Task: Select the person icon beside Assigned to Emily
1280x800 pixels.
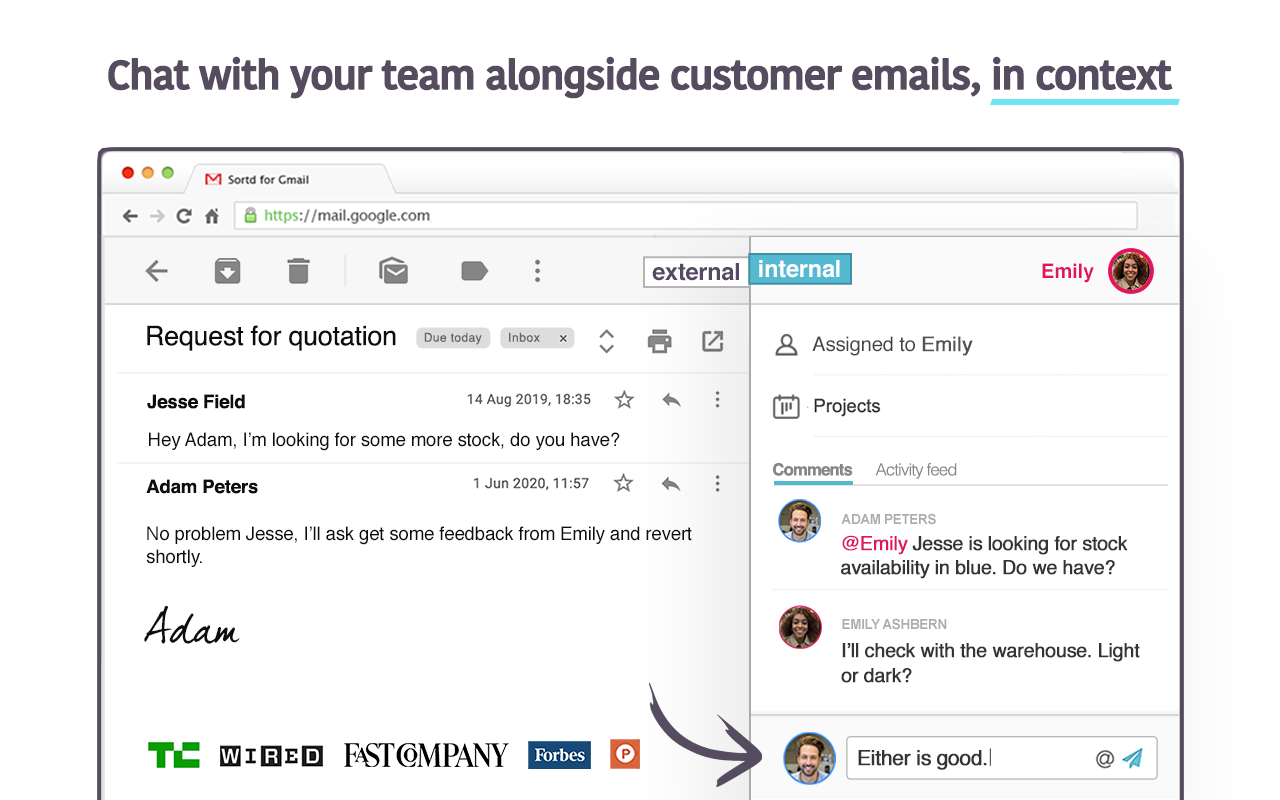Action: (x=787, y=345)
